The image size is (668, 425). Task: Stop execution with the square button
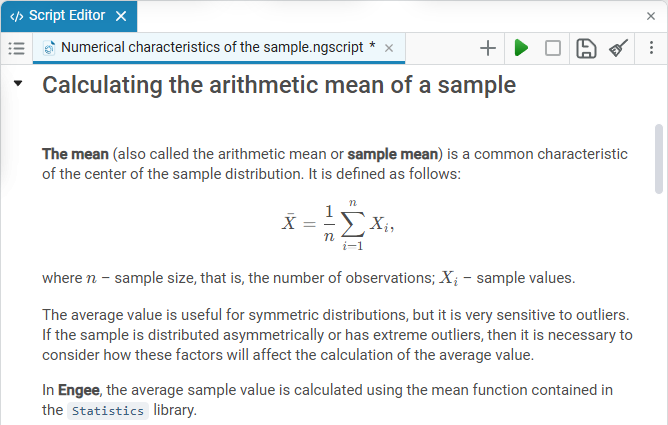553,48
